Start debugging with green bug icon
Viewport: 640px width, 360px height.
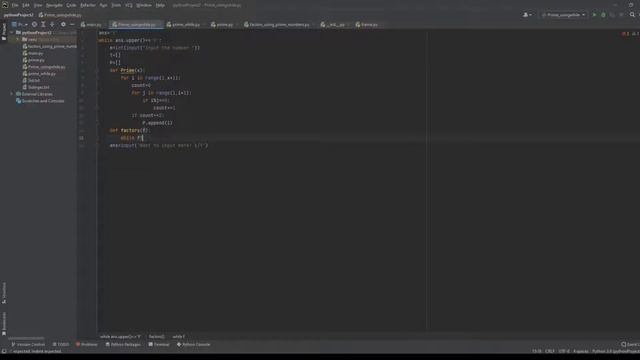(x=603, y=15)
